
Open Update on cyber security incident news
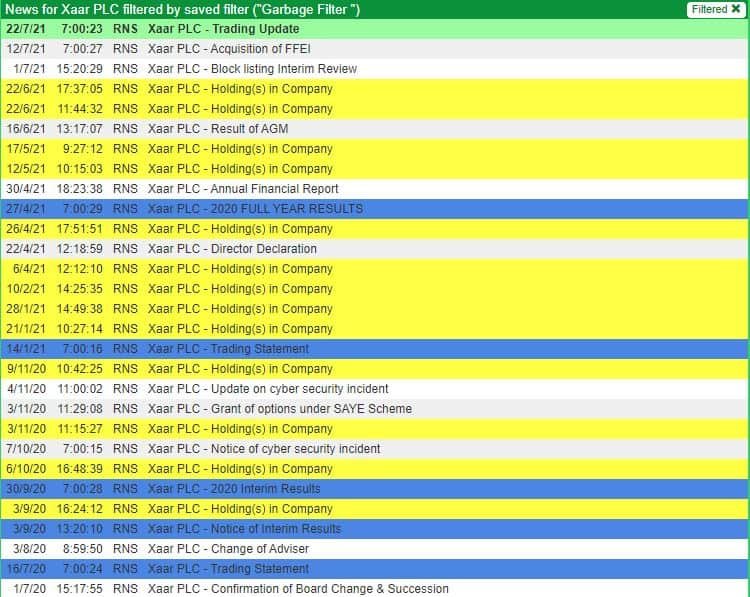pos(375,389)
